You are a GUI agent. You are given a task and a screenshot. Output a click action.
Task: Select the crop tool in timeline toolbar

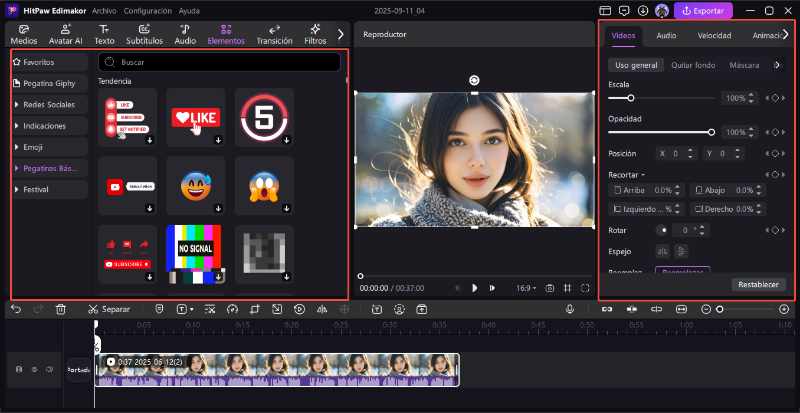(x=255, y=309)
